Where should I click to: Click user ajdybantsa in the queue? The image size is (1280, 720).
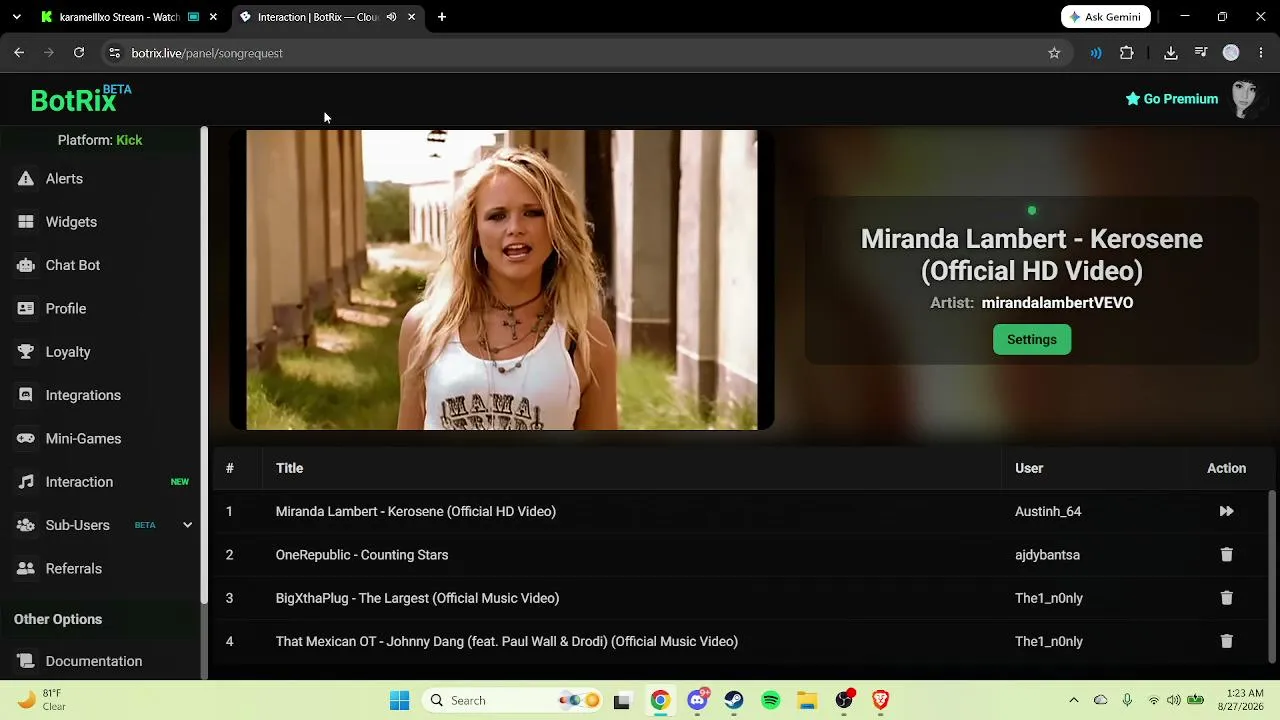(1047, 555)
